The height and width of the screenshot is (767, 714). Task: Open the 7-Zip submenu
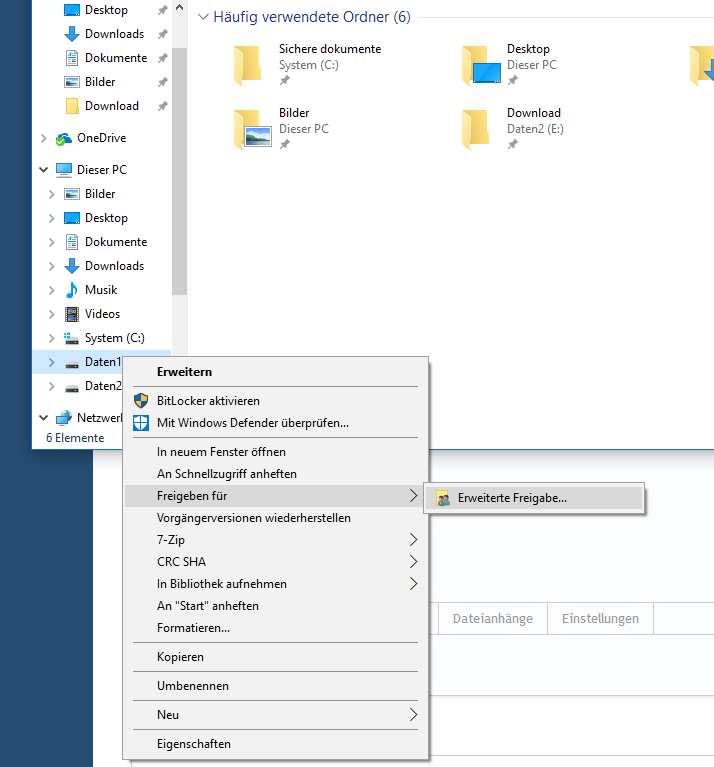click(x=276, y=540)
